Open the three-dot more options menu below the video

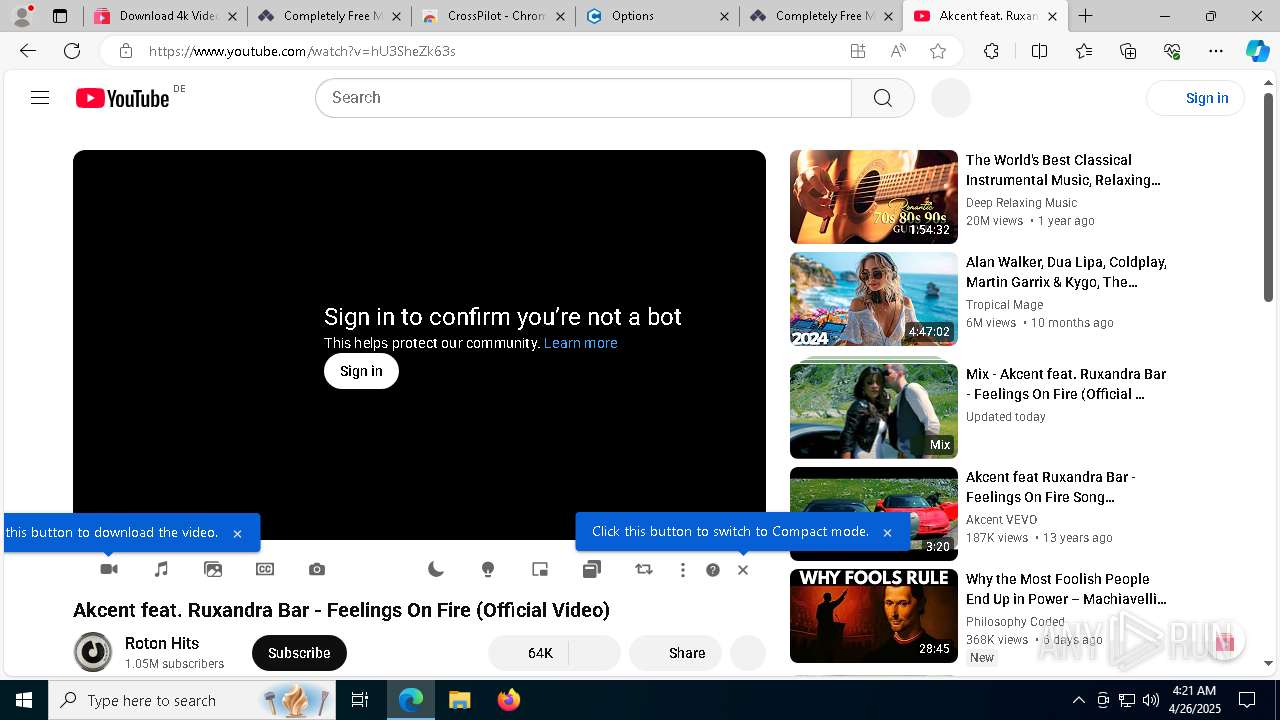683,570
